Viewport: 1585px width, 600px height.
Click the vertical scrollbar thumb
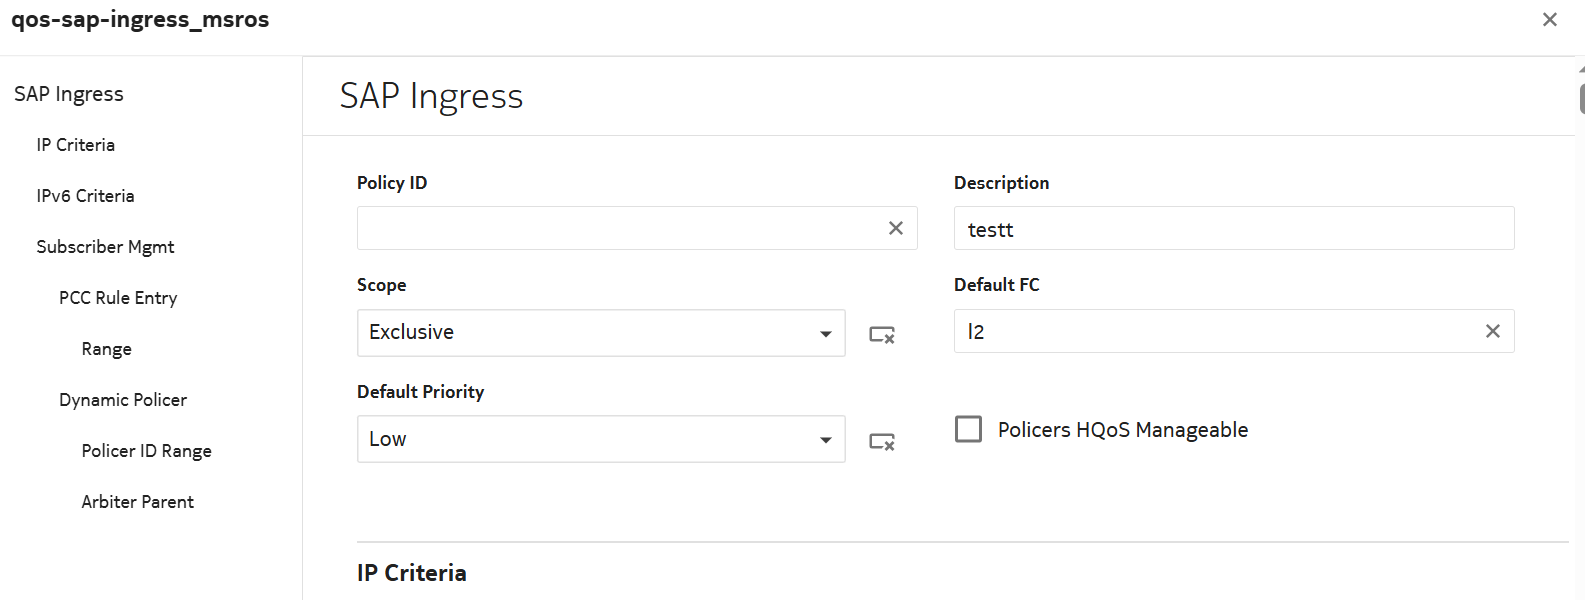pyautogui.click(x=1582, y=98)
